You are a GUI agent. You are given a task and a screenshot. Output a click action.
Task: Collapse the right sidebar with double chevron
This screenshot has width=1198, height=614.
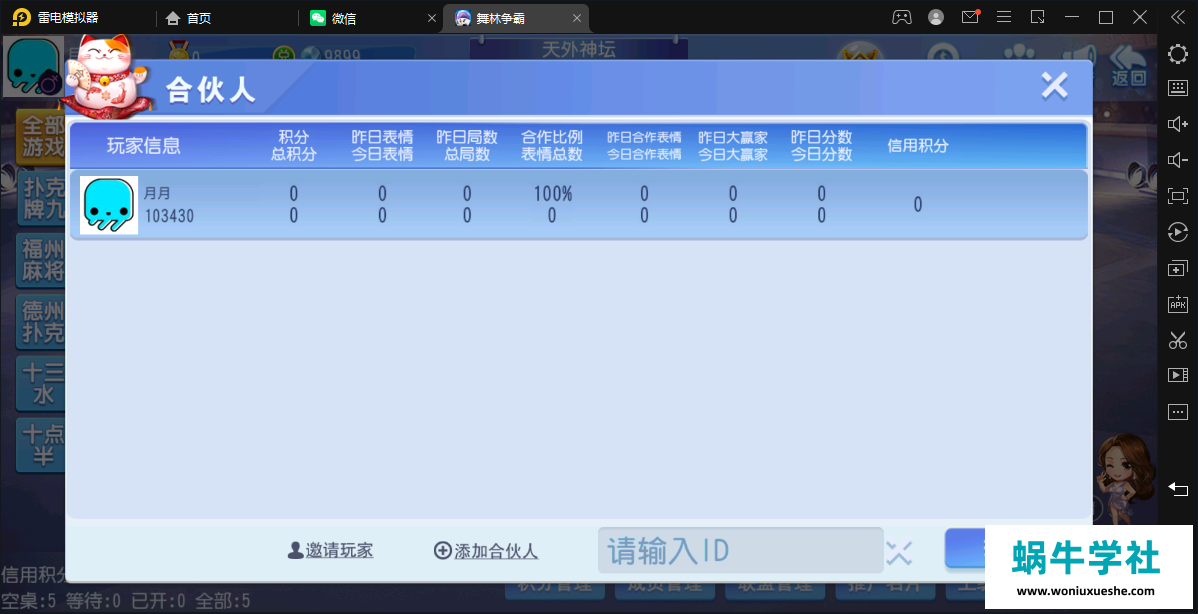click(1178, 17)
